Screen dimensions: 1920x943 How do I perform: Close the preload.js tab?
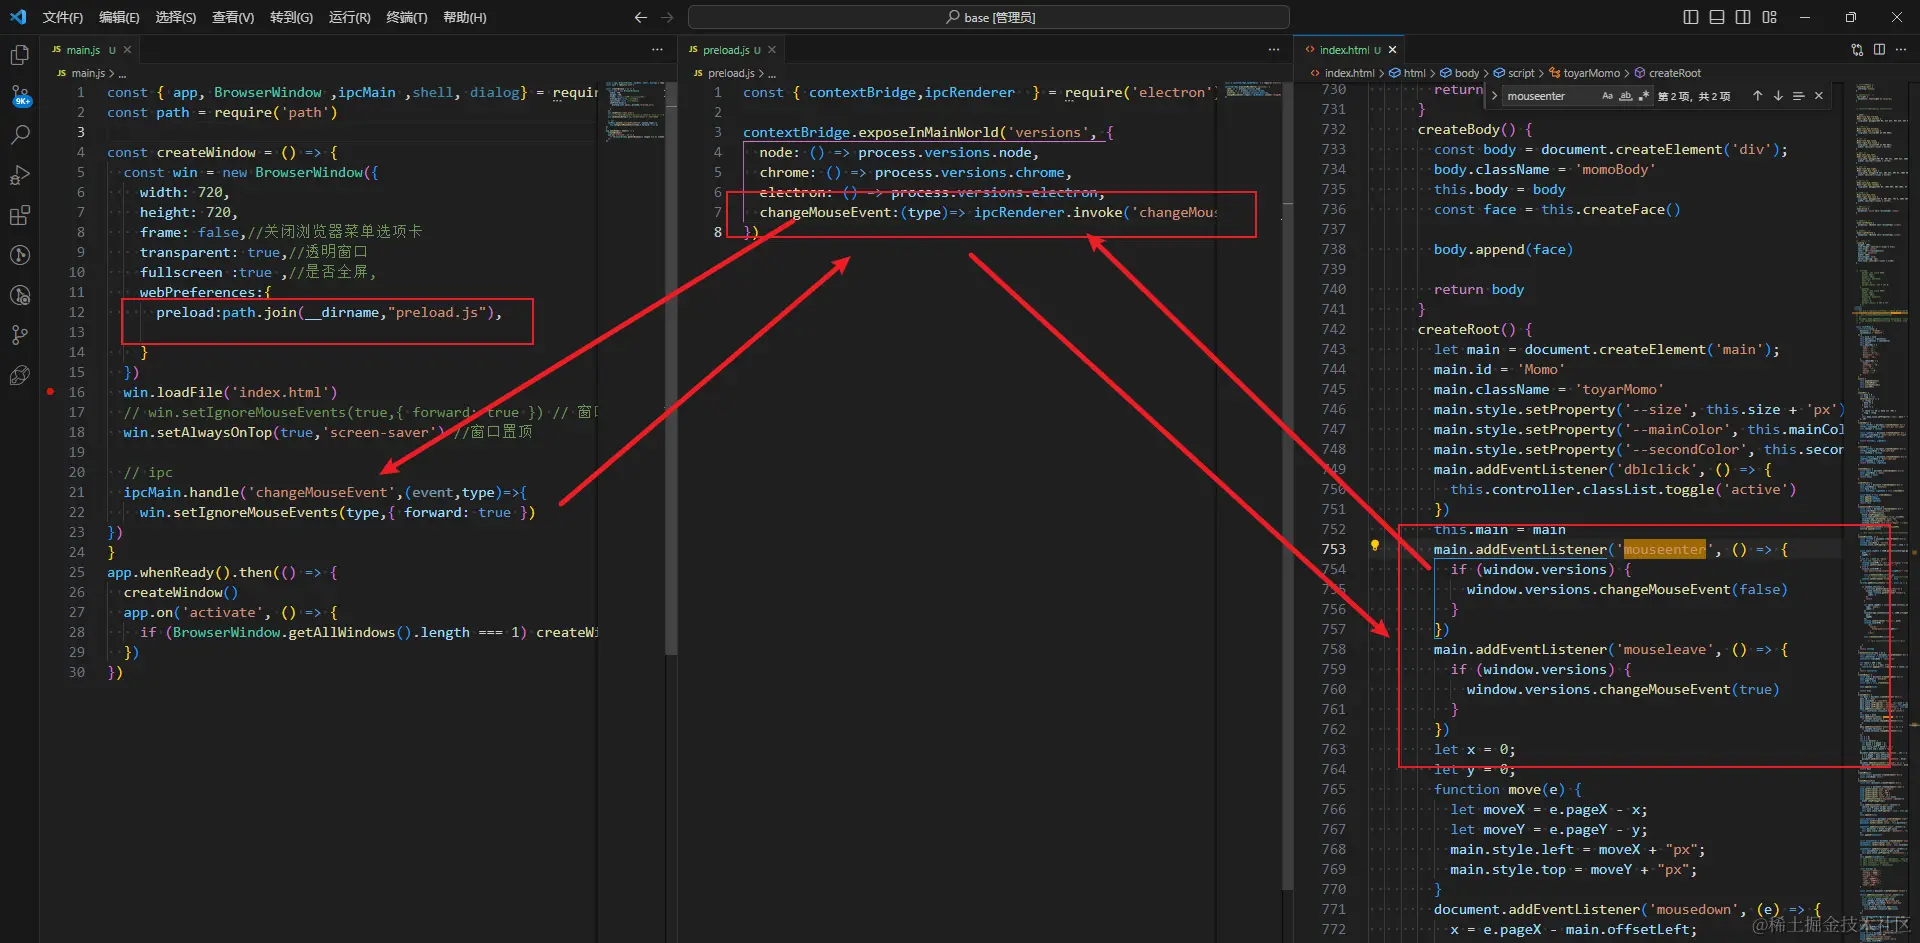[x=771, y=50]
